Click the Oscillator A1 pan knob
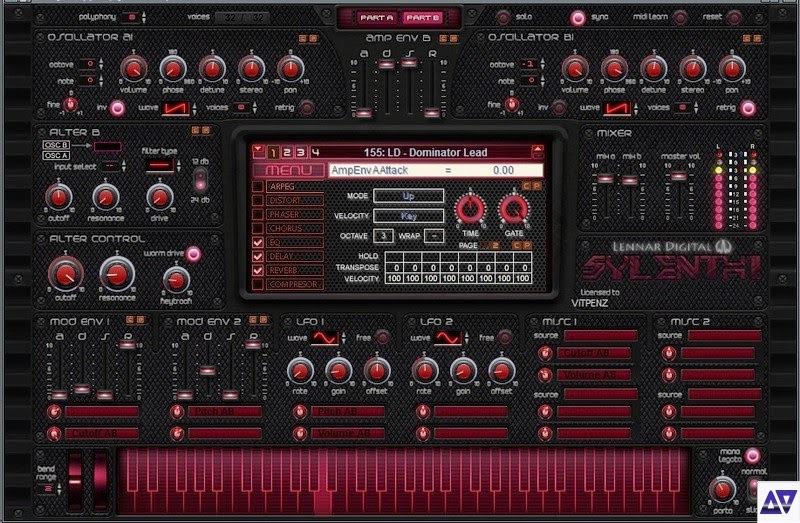The width and height of the screenshot is (800, 523). [x=291, y=69]
